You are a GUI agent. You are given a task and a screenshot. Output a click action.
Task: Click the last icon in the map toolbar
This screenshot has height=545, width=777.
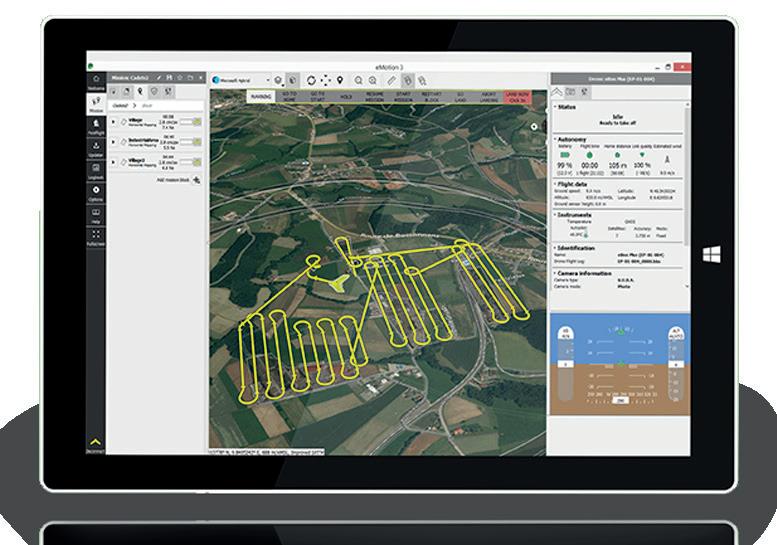tap(422, 80)
